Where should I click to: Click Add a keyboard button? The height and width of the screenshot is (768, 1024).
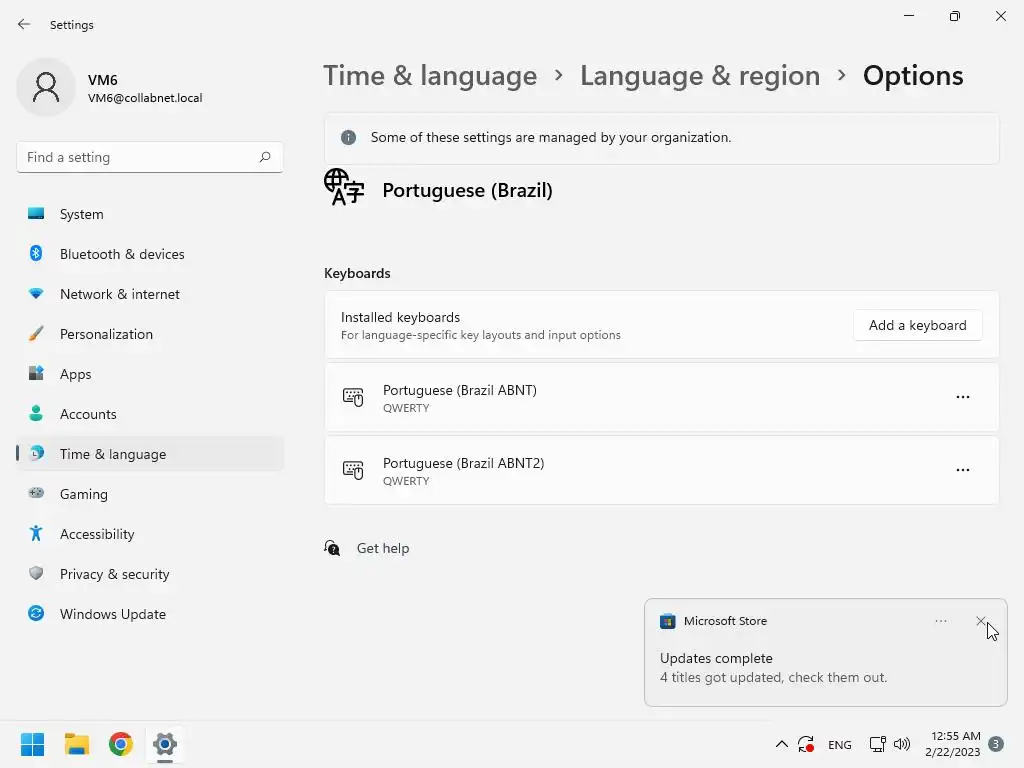917,325
